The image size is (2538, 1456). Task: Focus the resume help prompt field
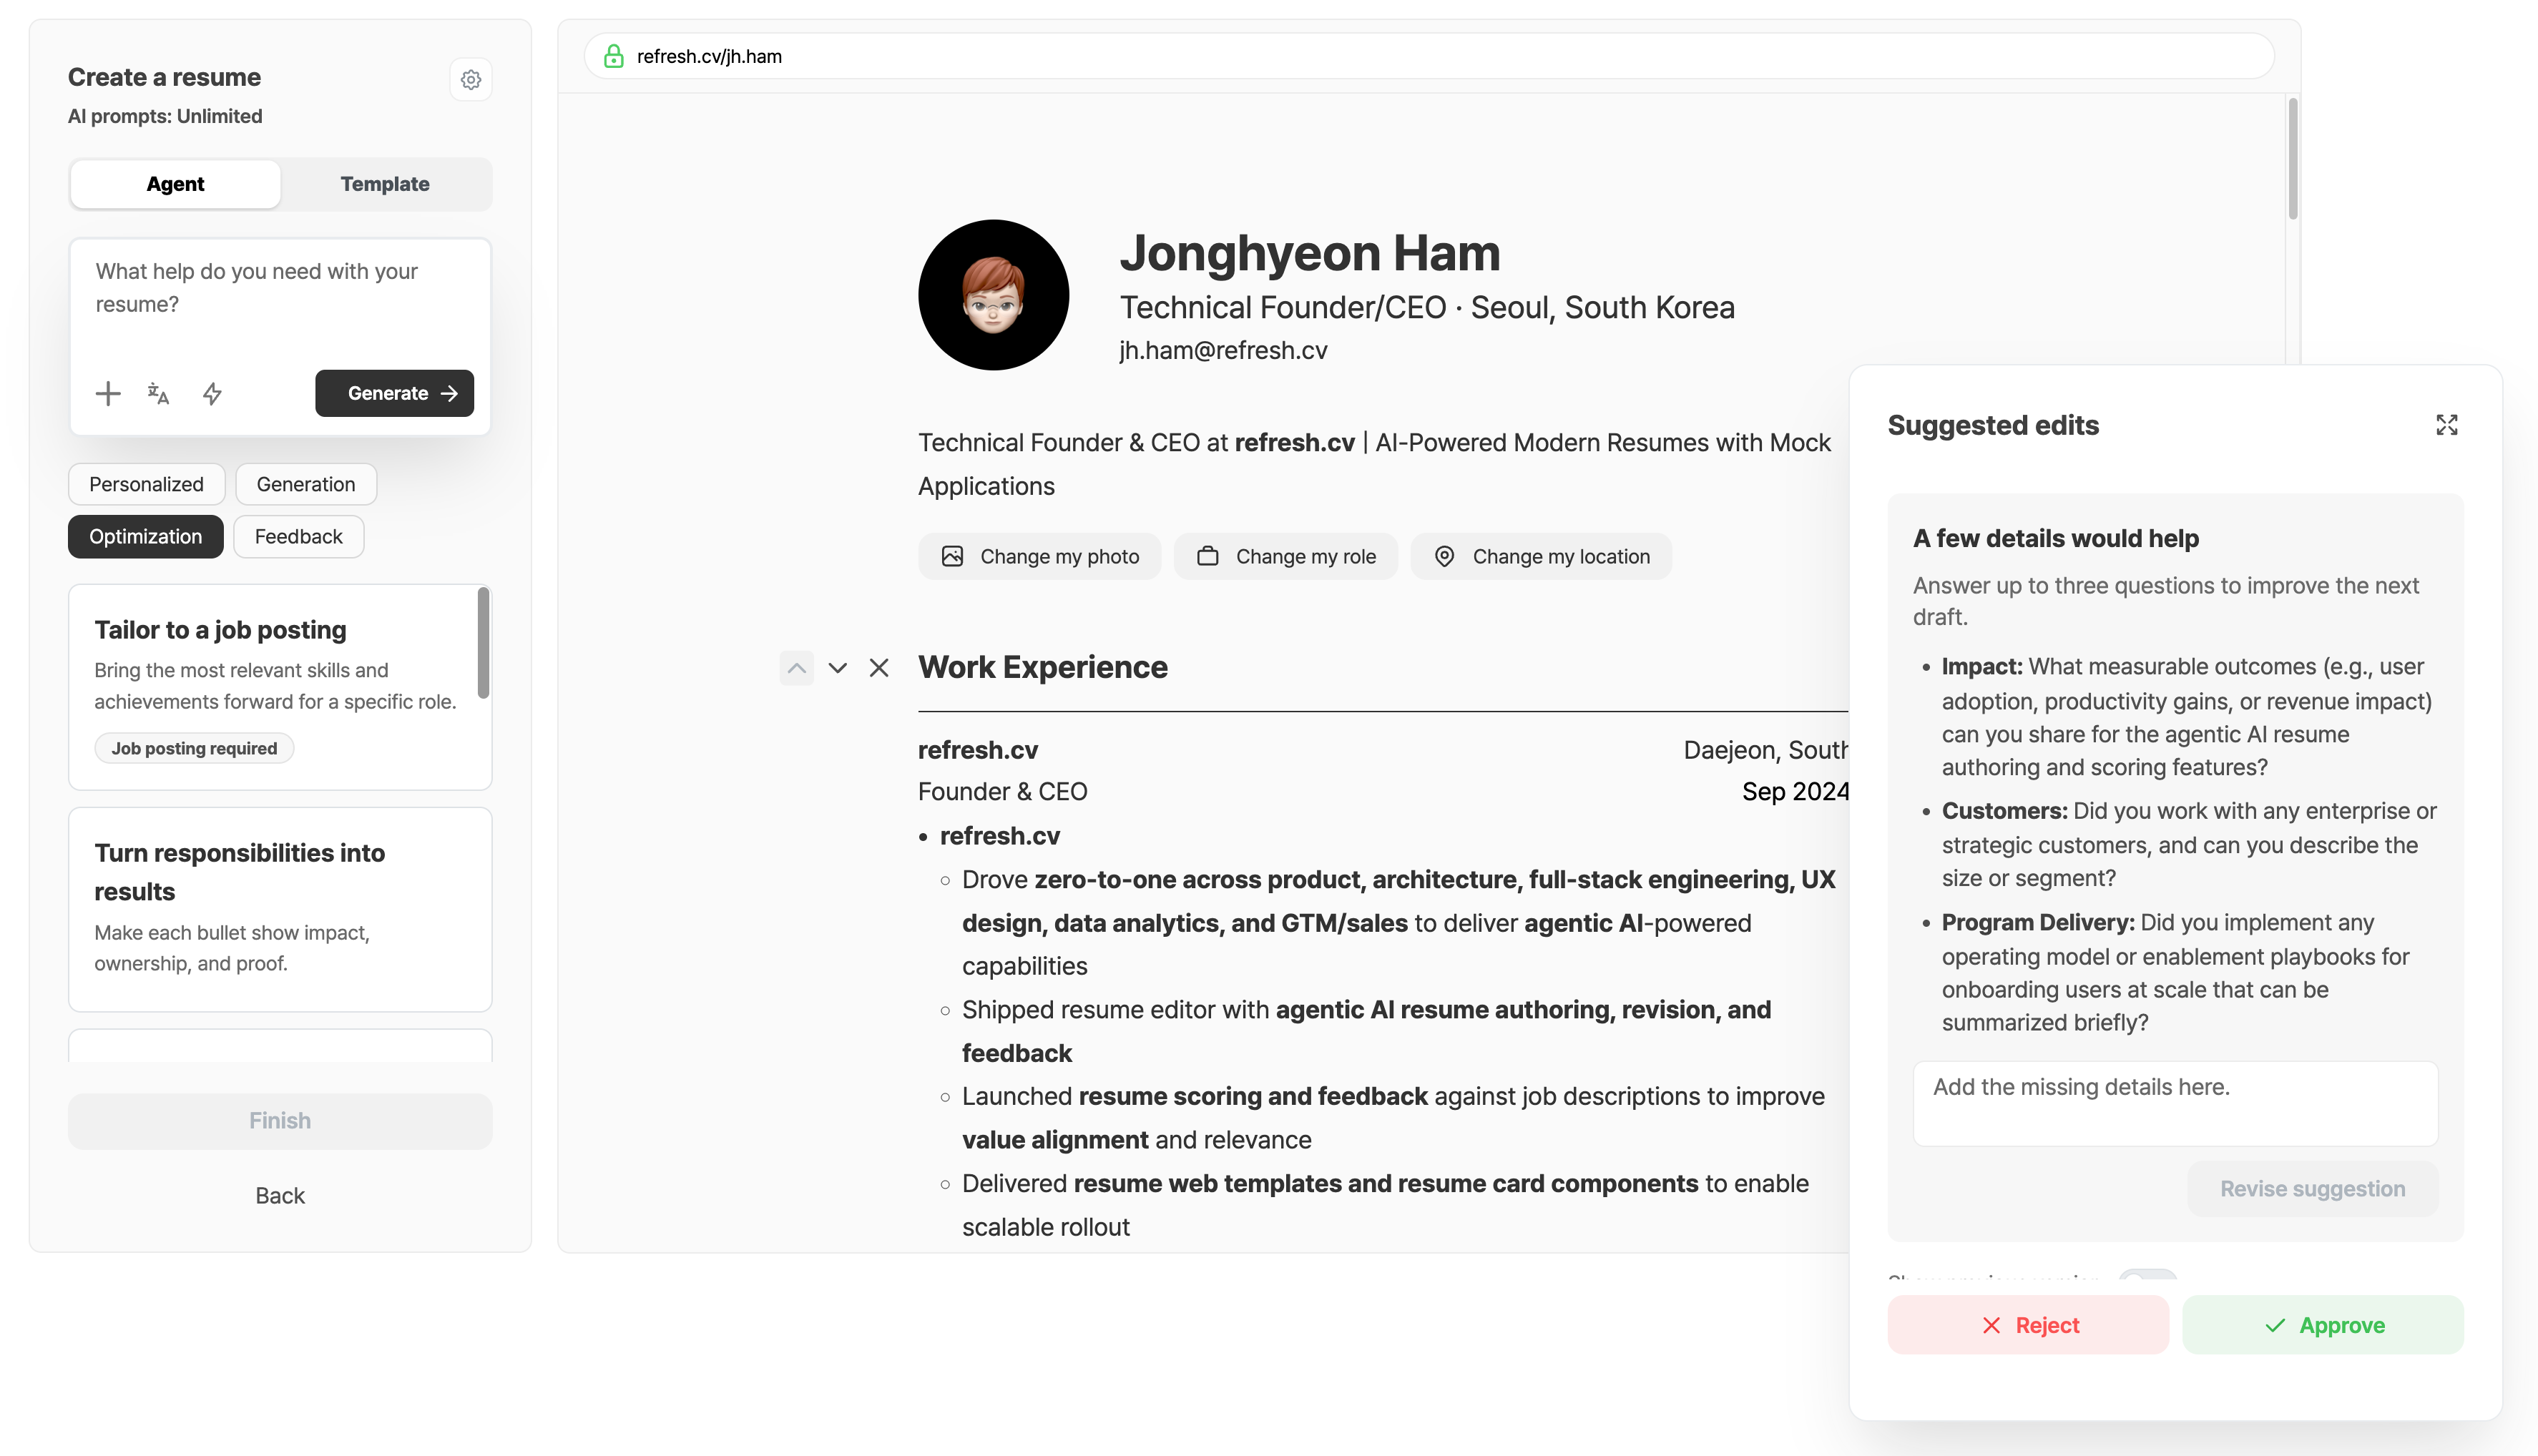[280, 300]
